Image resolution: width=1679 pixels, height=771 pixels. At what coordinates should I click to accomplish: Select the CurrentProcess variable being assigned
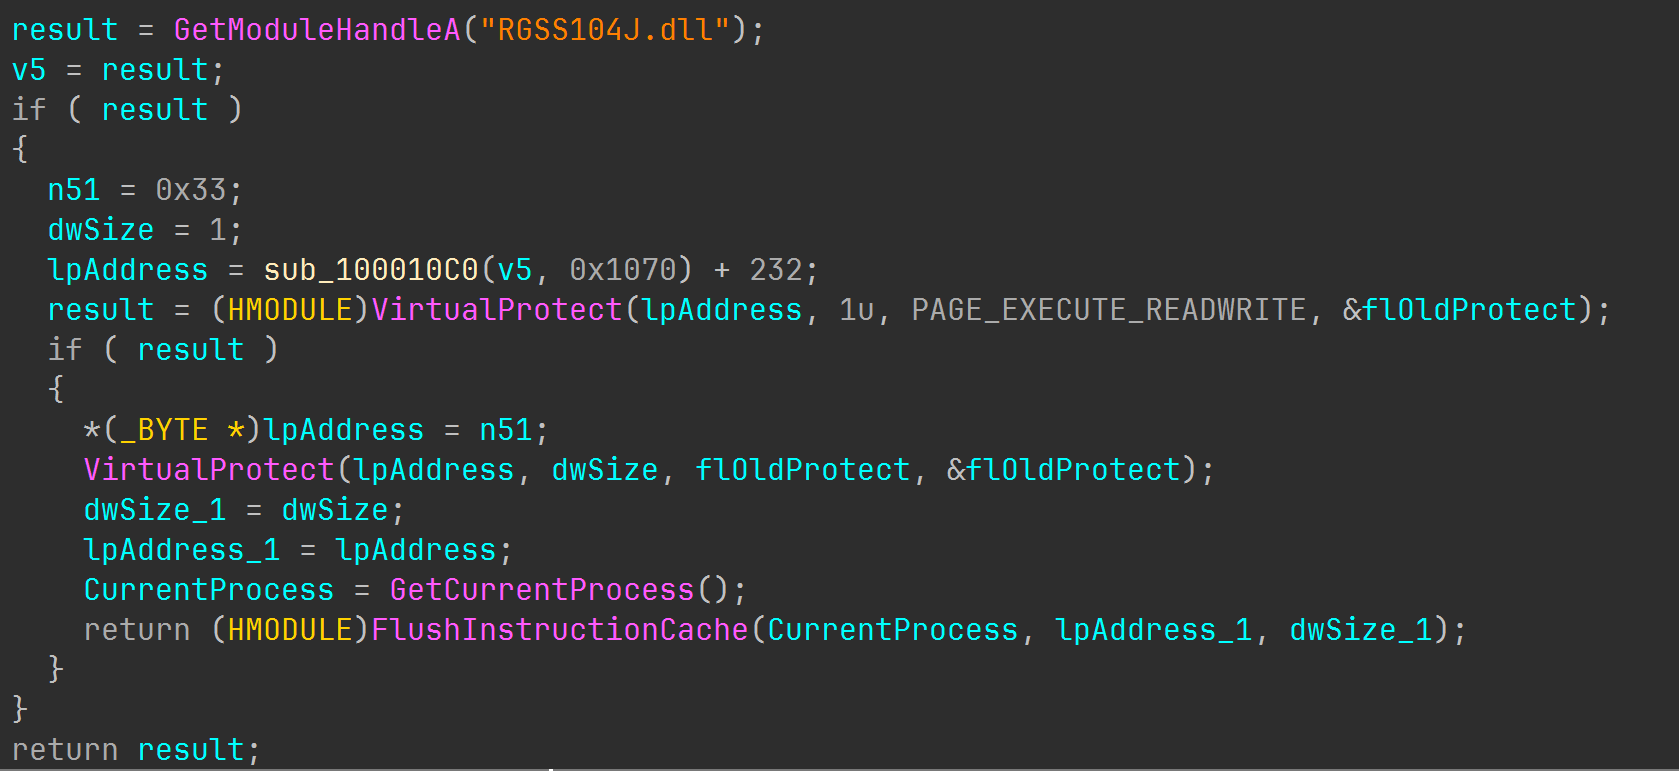point(208,590)
